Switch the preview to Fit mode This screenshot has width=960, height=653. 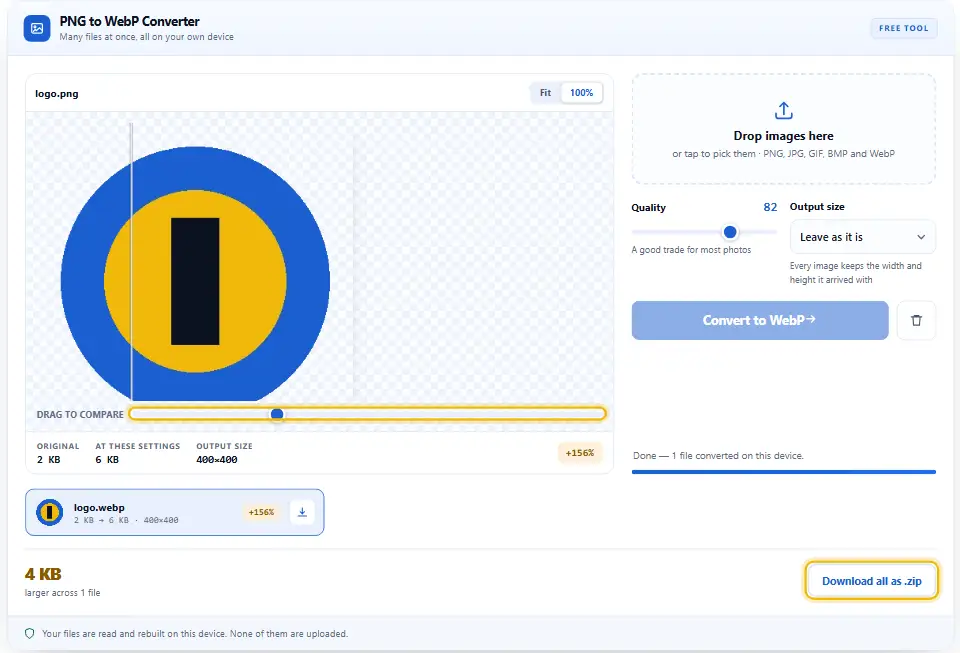tap(545, 93)
